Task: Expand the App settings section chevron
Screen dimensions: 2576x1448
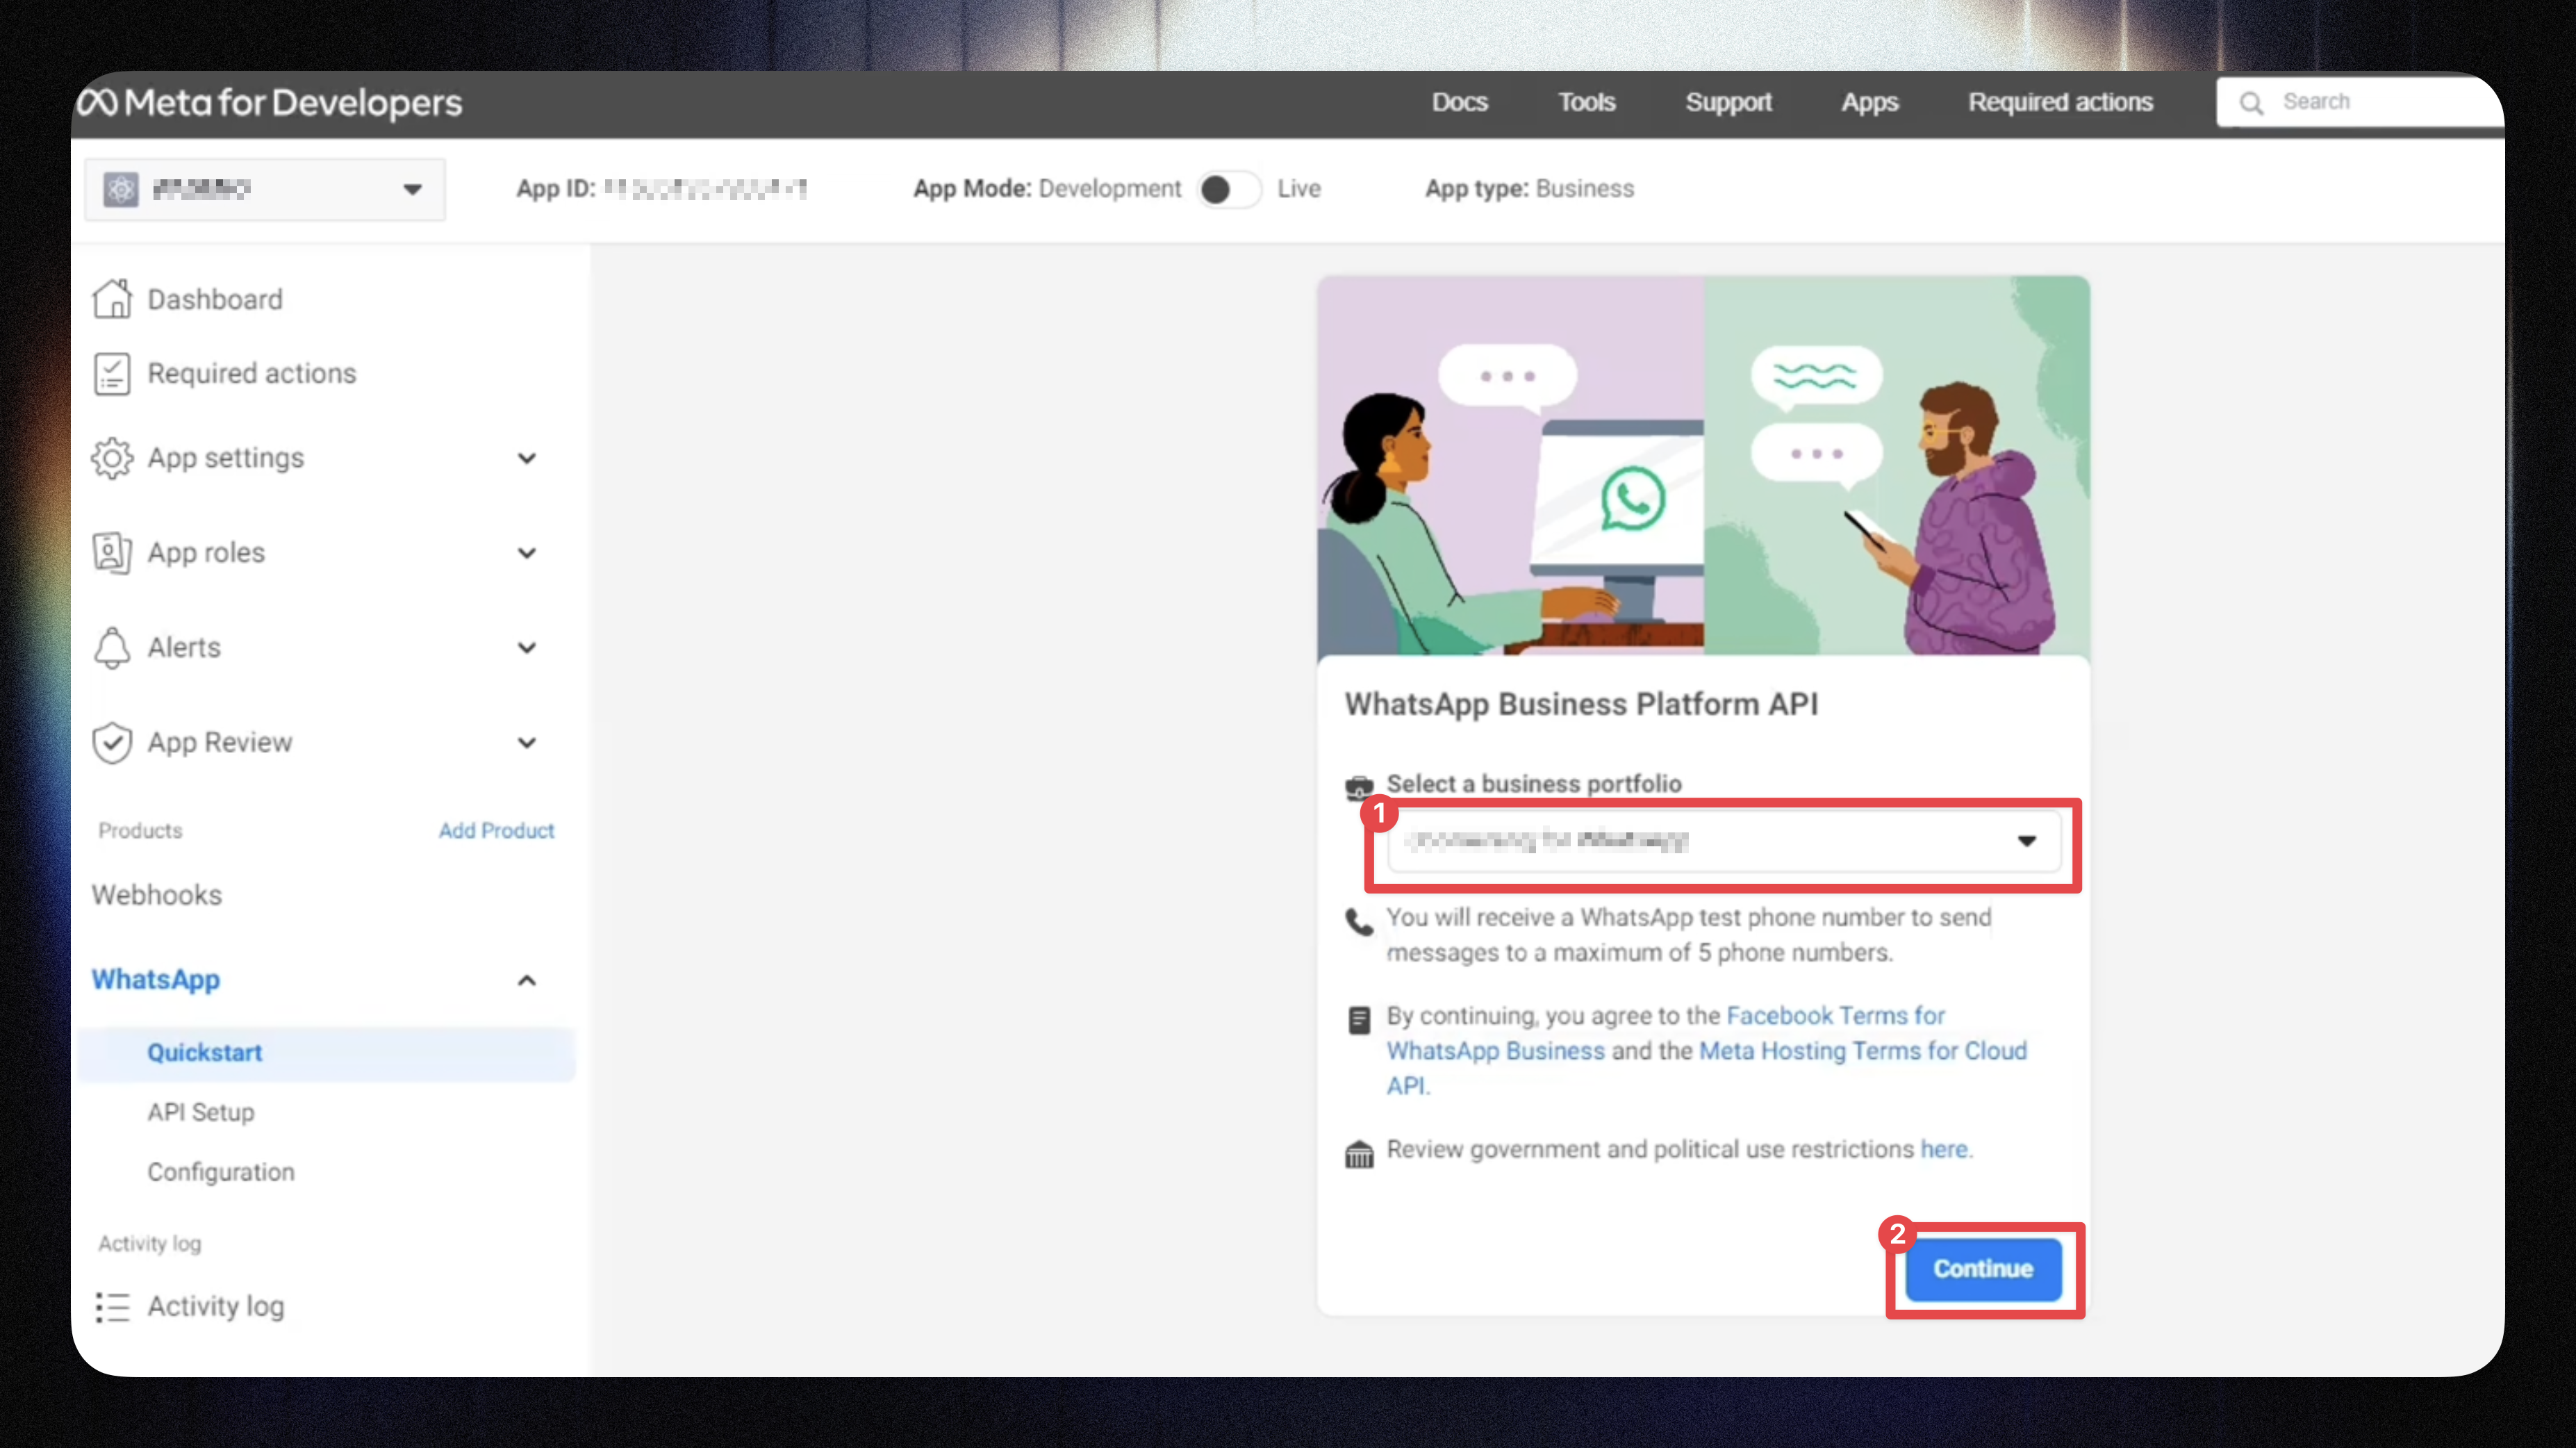Action: point(527,459)
